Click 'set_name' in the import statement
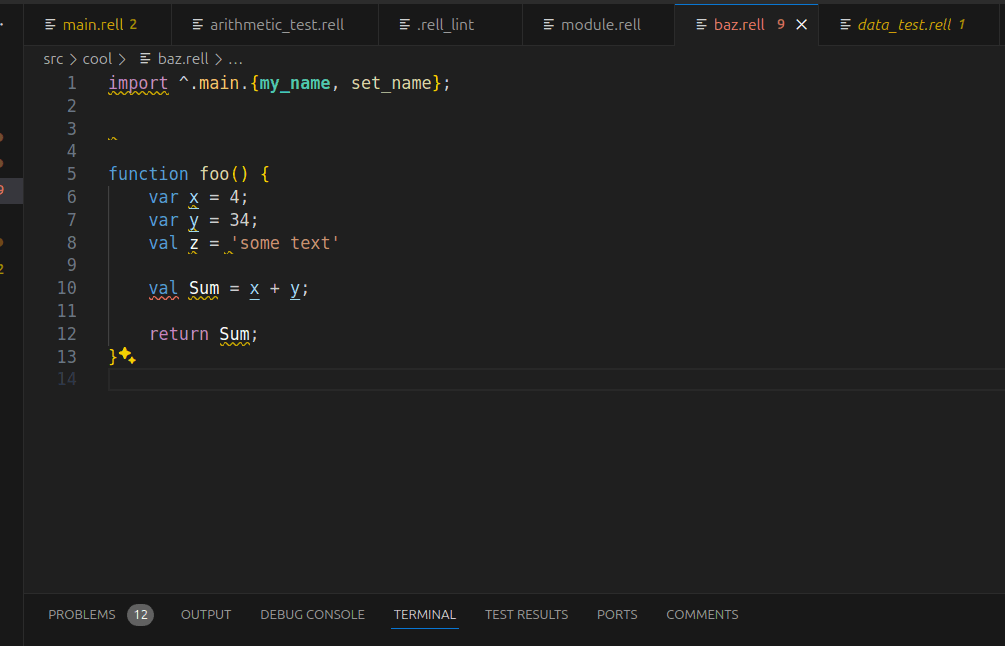The image size is (1005, 646). point(391,83)
